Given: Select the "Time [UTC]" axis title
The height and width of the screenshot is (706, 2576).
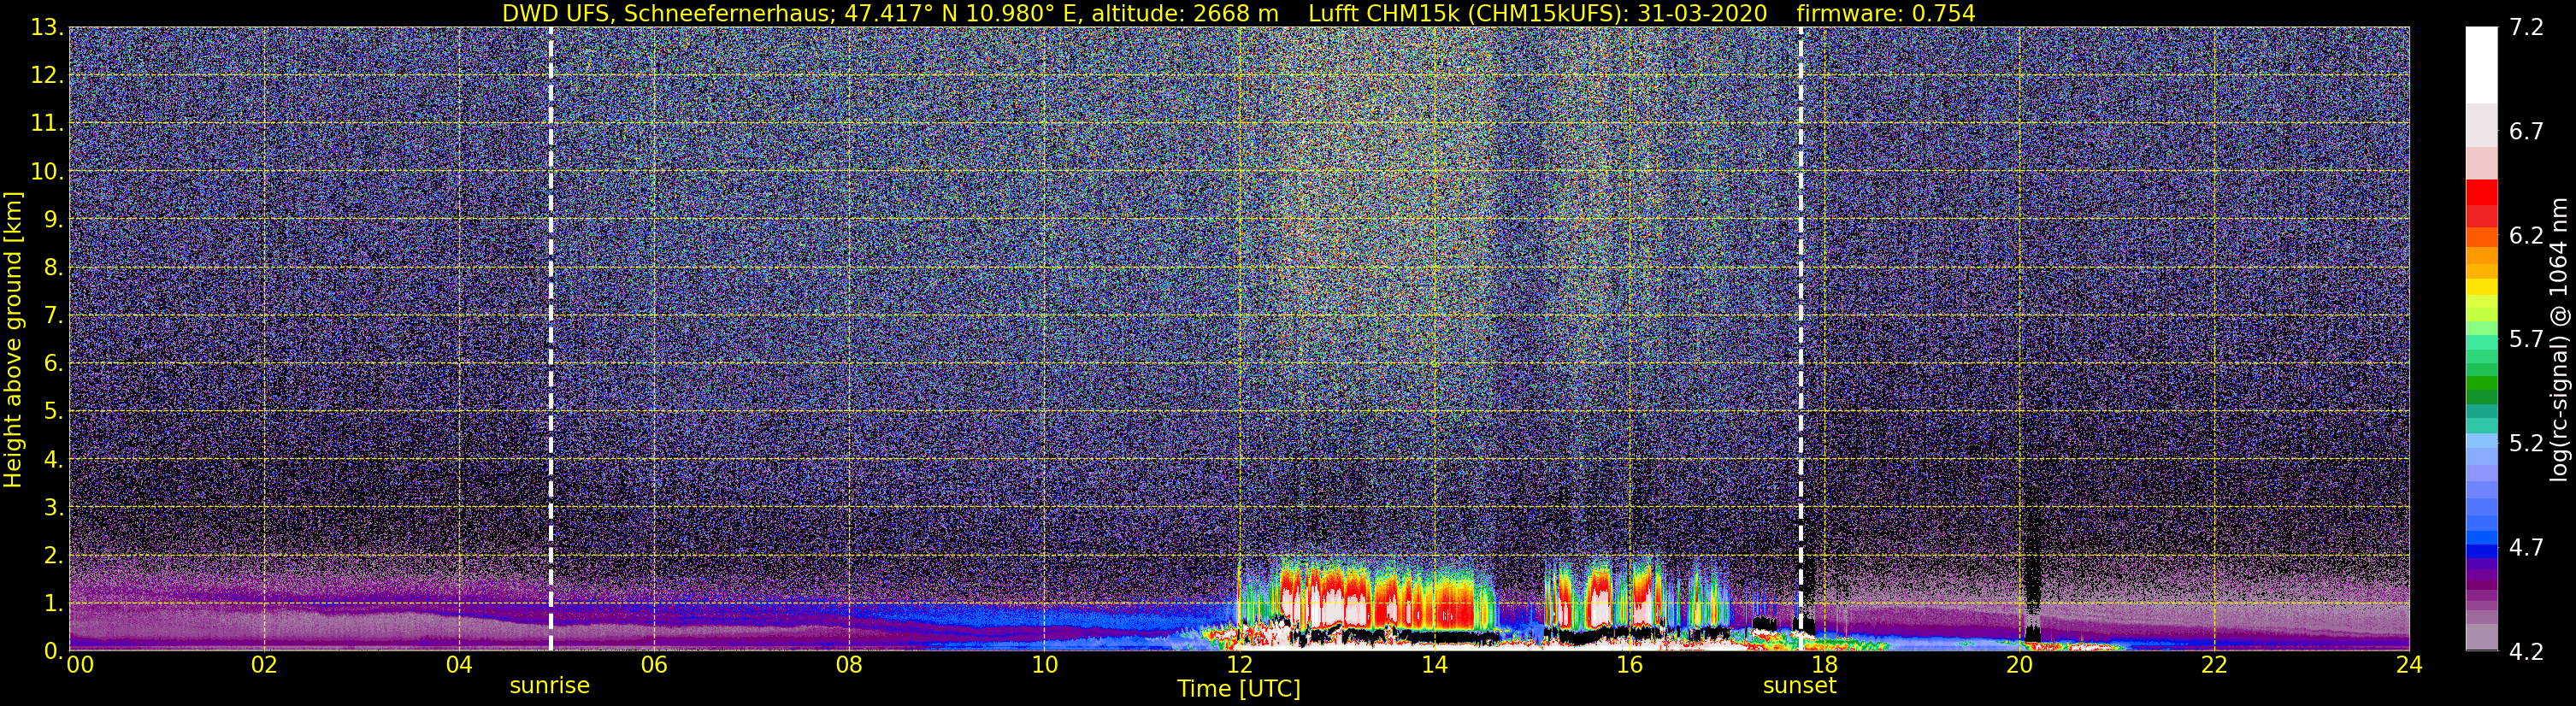Looking at the screenshot, I should (x=1239, y=689).
